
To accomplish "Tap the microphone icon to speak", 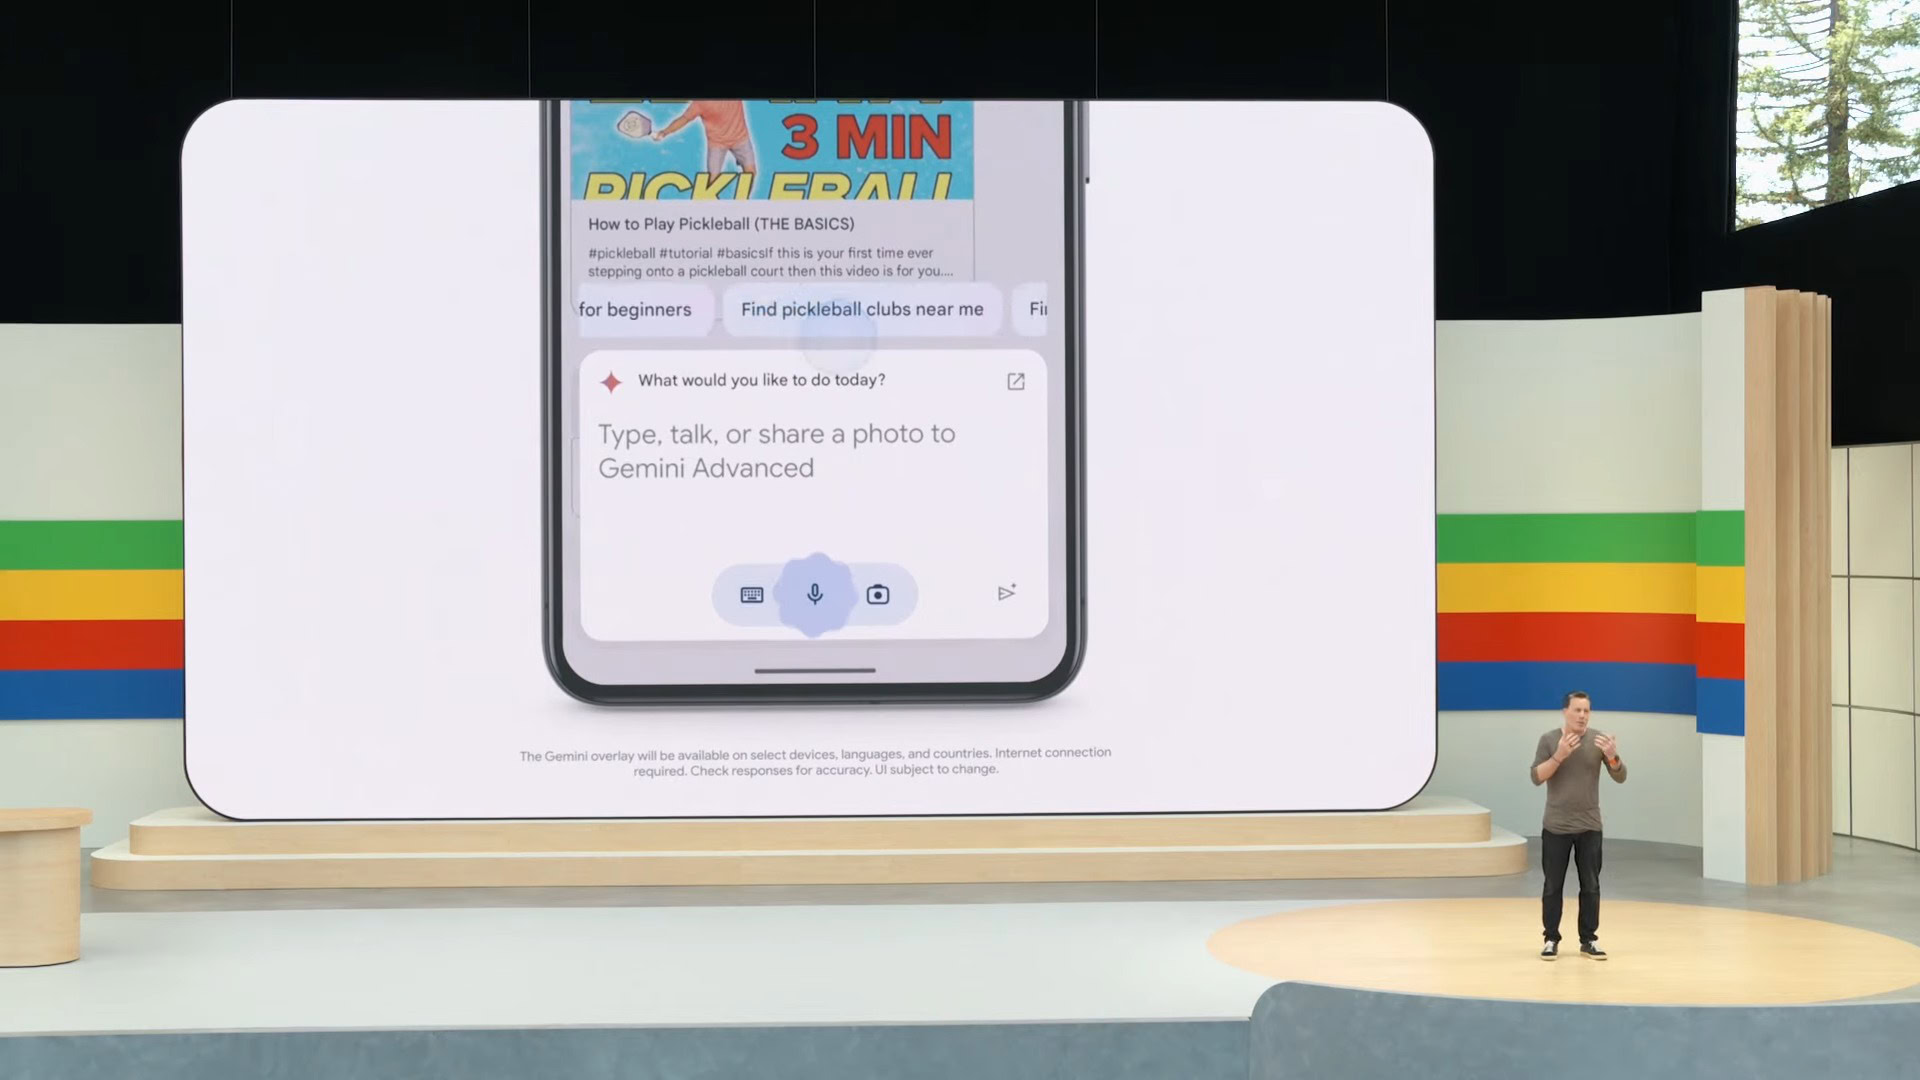I will pyautogui.click(x=814, y=593).
